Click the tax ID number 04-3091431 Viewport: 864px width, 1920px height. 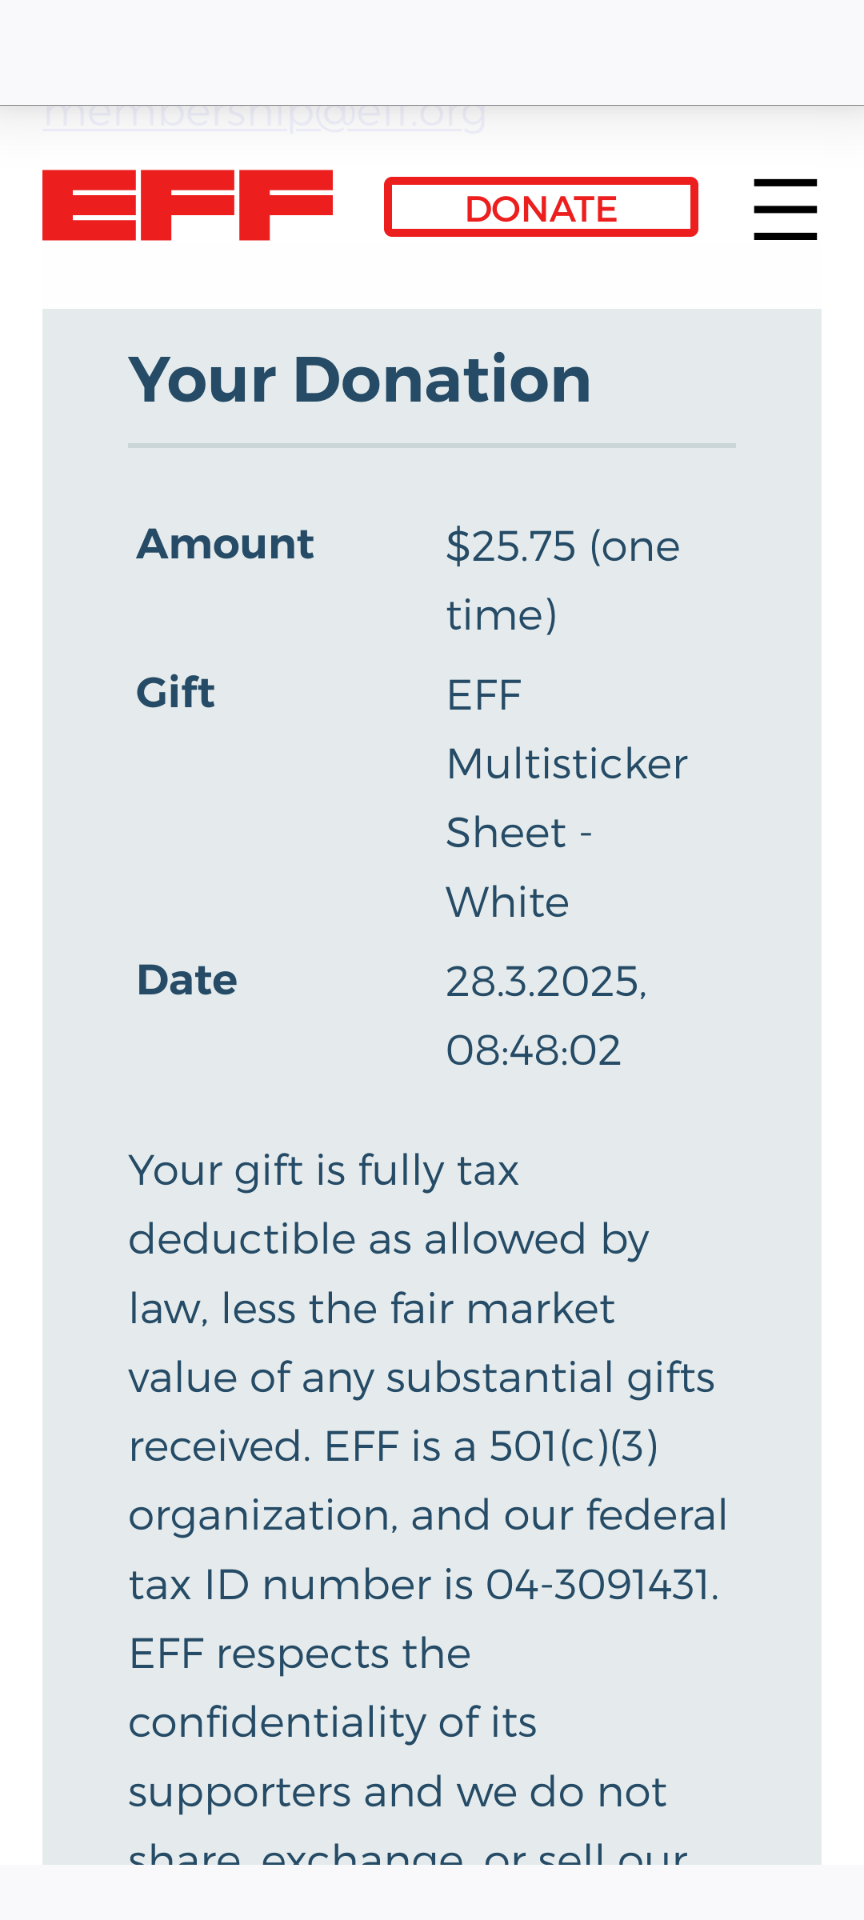(x=599, y=1585)
